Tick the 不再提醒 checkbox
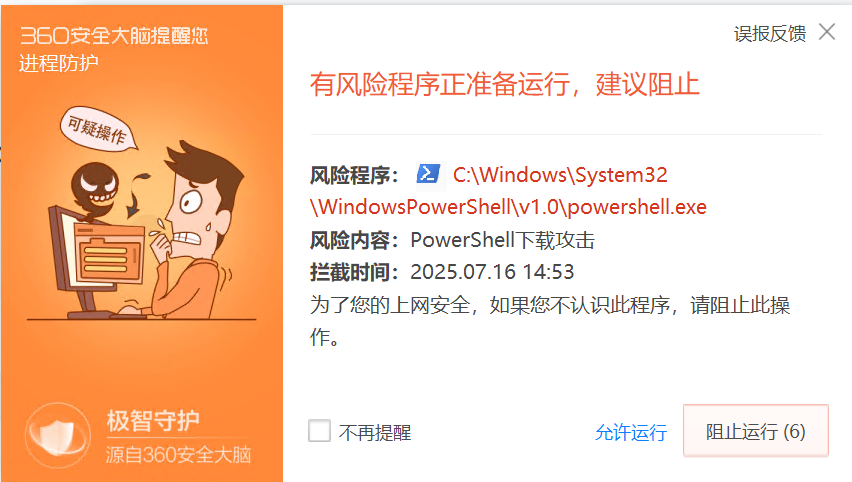Screen dimensions: 852x482 tap(320, 431)
